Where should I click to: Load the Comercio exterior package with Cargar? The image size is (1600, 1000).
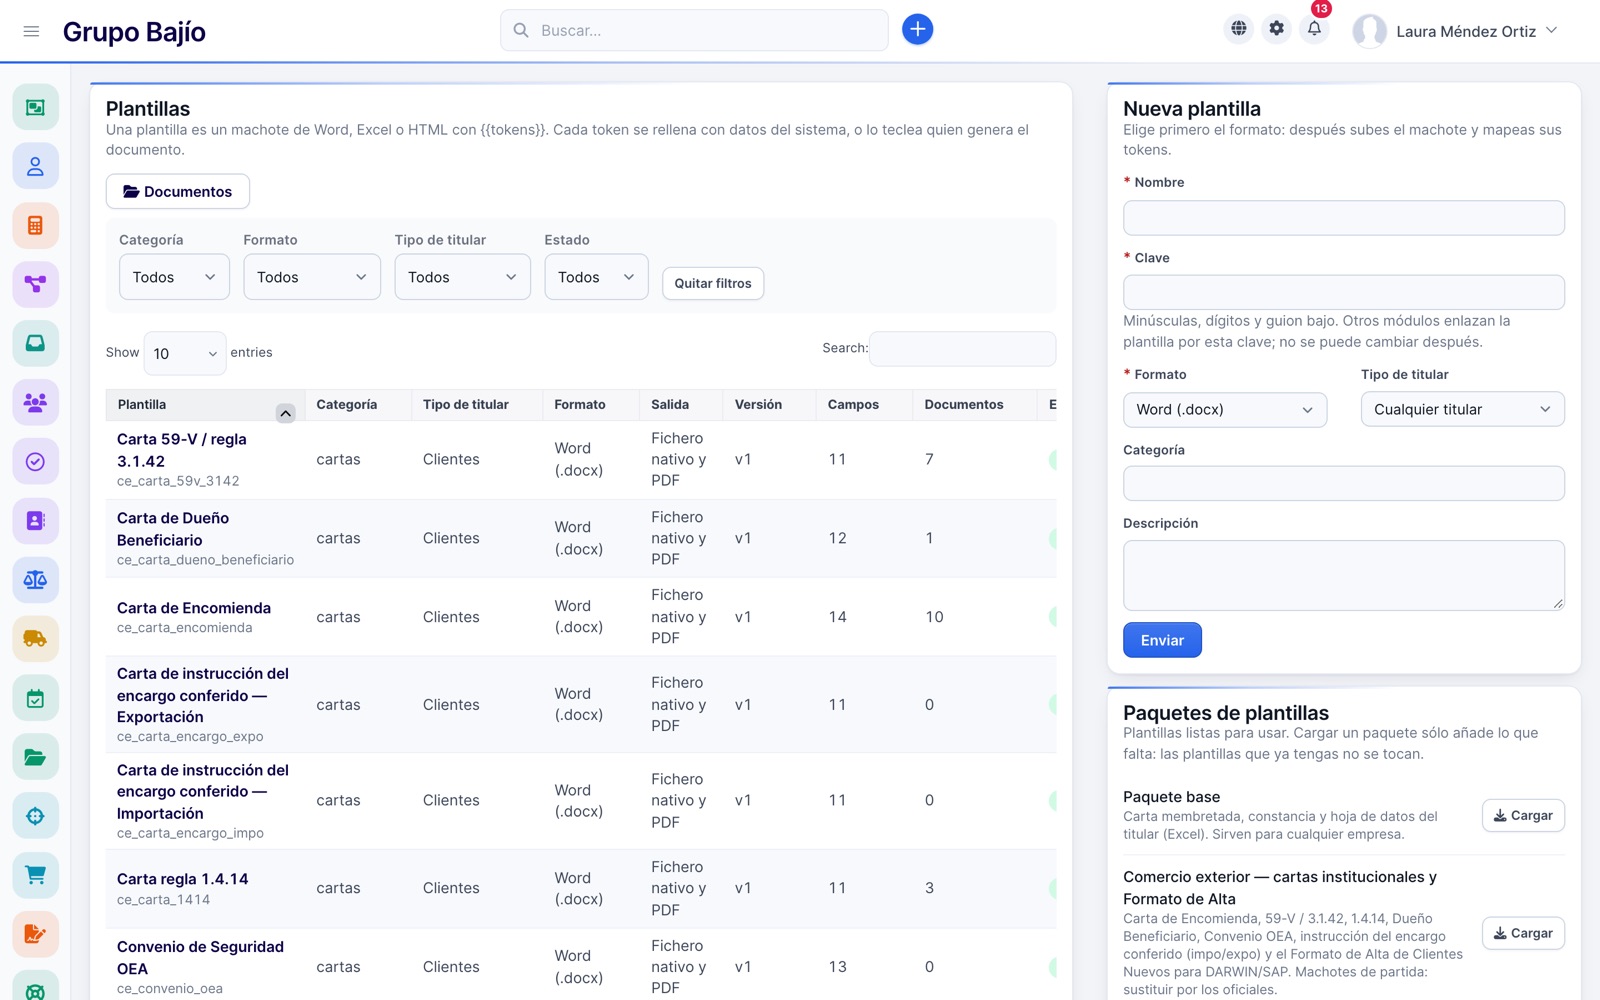[x=1523, y=933]
